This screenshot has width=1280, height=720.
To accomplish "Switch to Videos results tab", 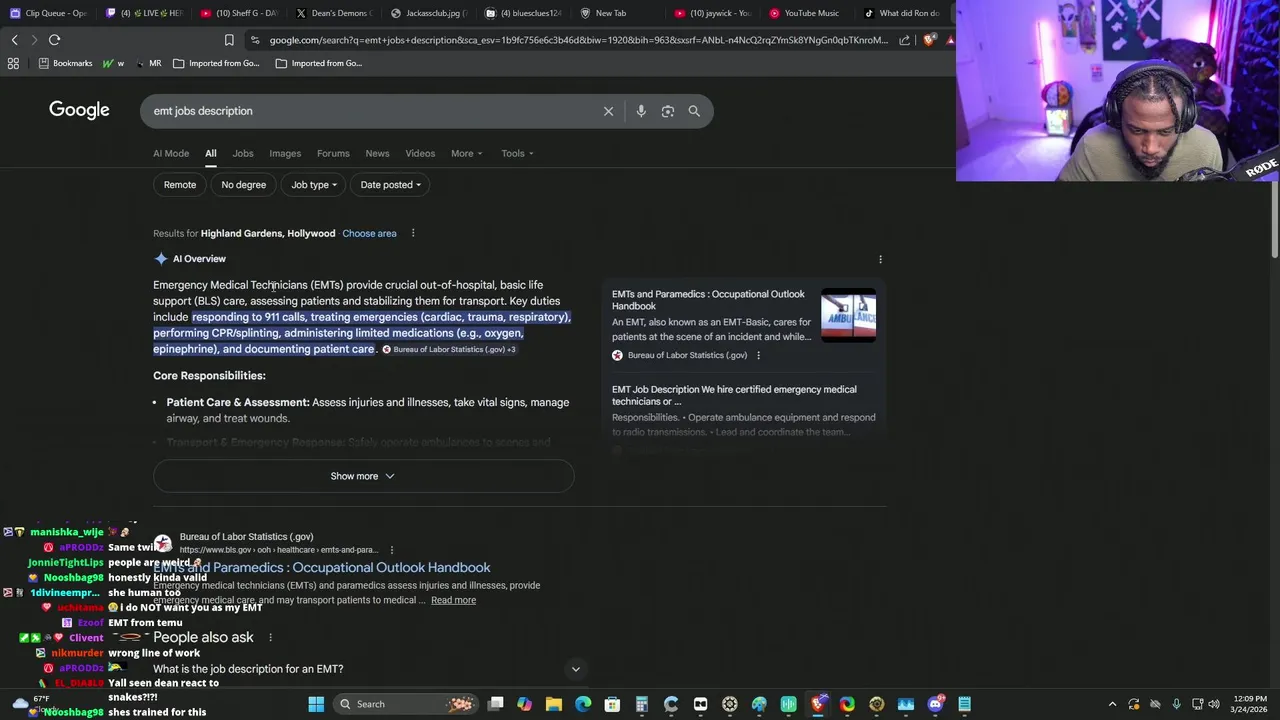I will (x=420, y=153).
